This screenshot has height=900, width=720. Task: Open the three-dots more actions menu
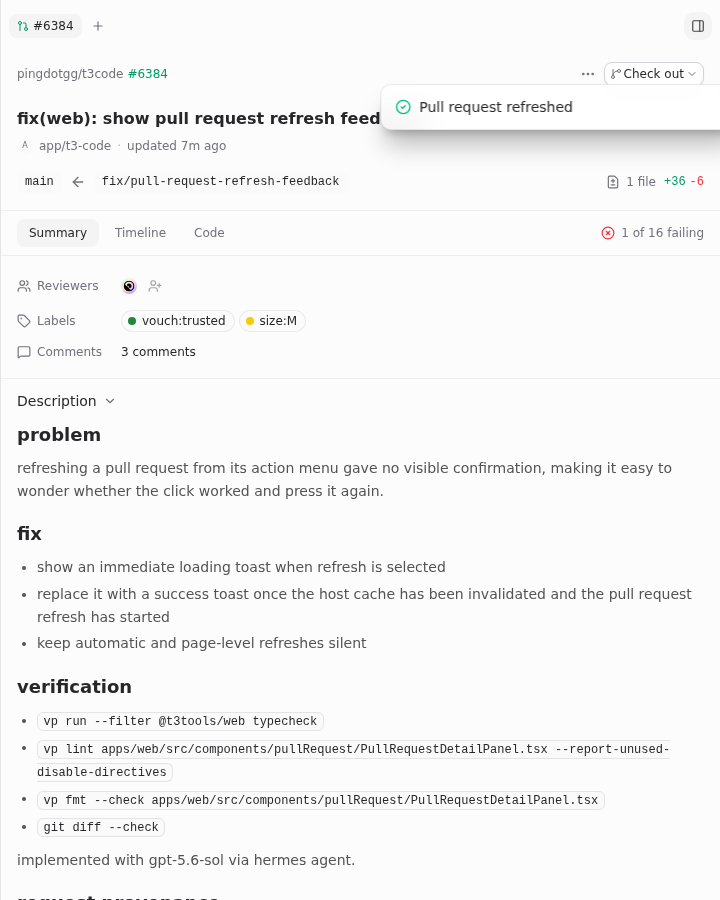click(x=587, y=73)
